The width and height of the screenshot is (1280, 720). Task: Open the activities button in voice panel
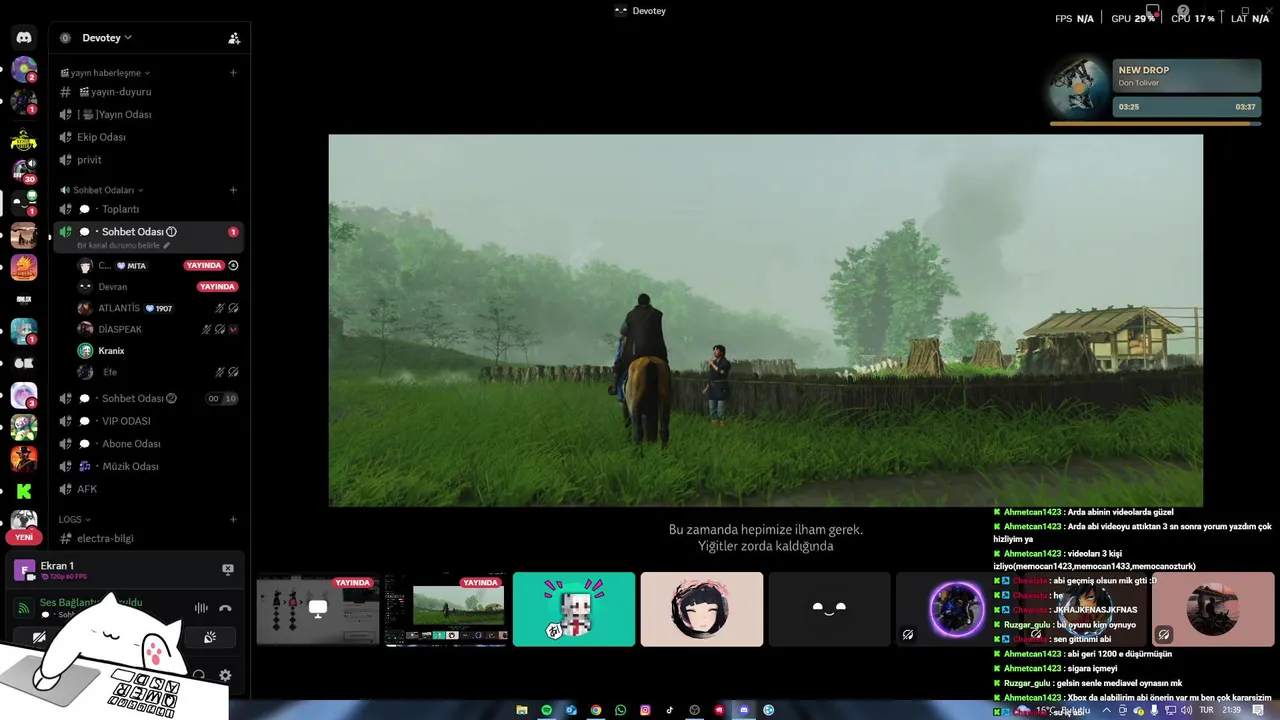(210, 637)
